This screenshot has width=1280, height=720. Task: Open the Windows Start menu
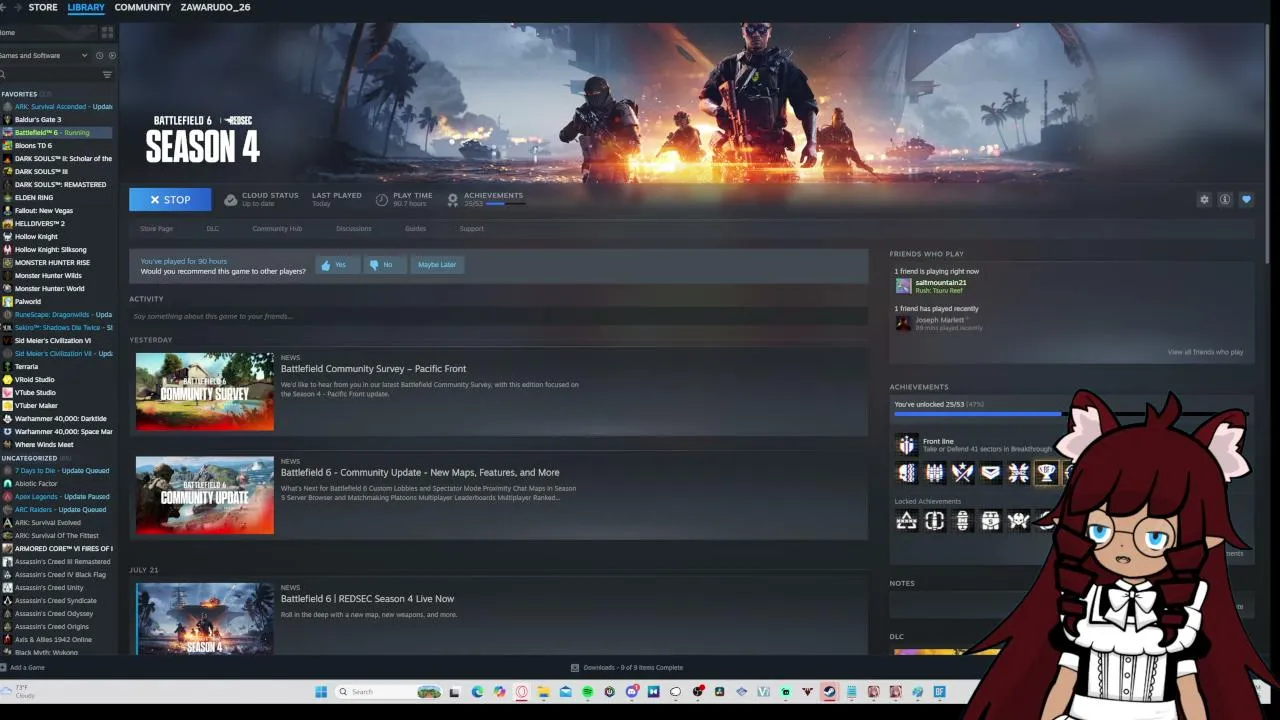pos(321,692)
